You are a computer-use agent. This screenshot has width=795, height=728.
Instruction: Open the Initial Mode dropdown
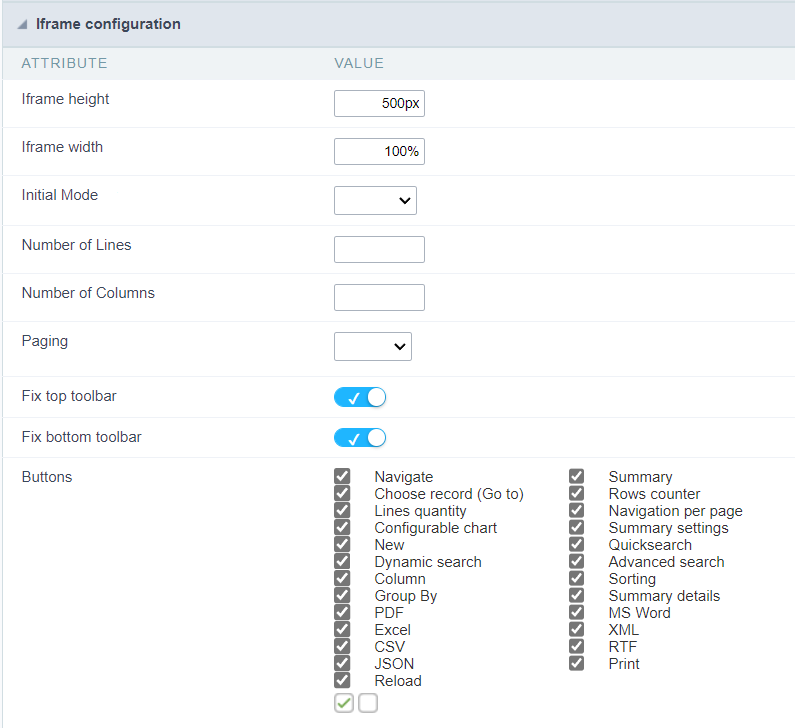pyautogui.click(x=375, y=200)
